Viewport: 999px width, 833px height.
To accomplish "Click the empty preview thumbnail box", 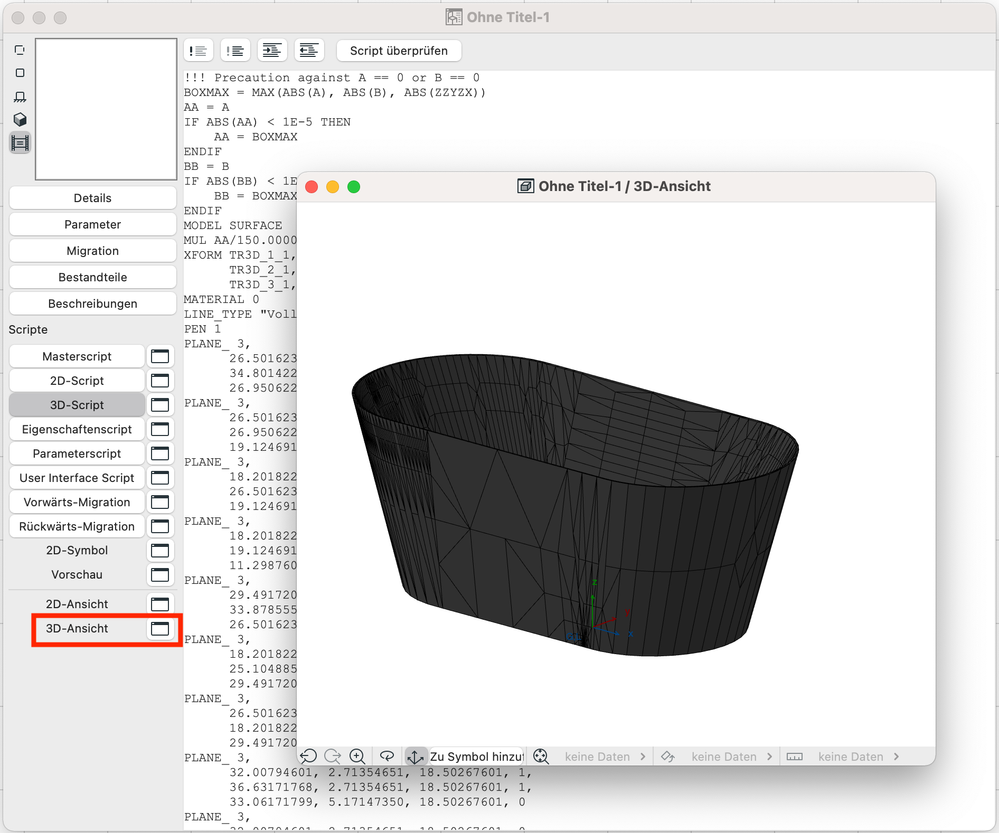I will (x=92, y=109).
